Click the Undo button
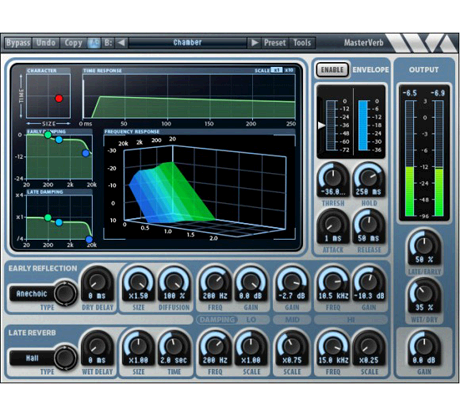This screenshot has height=416, width=460. pyautogui.click(x=46, y=43)
